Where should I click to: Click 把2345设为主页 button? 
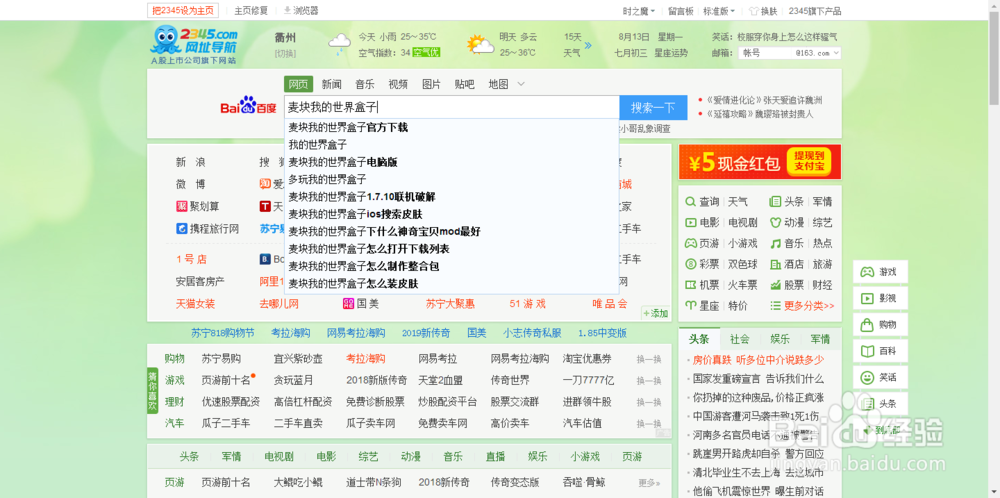[182, 10]
